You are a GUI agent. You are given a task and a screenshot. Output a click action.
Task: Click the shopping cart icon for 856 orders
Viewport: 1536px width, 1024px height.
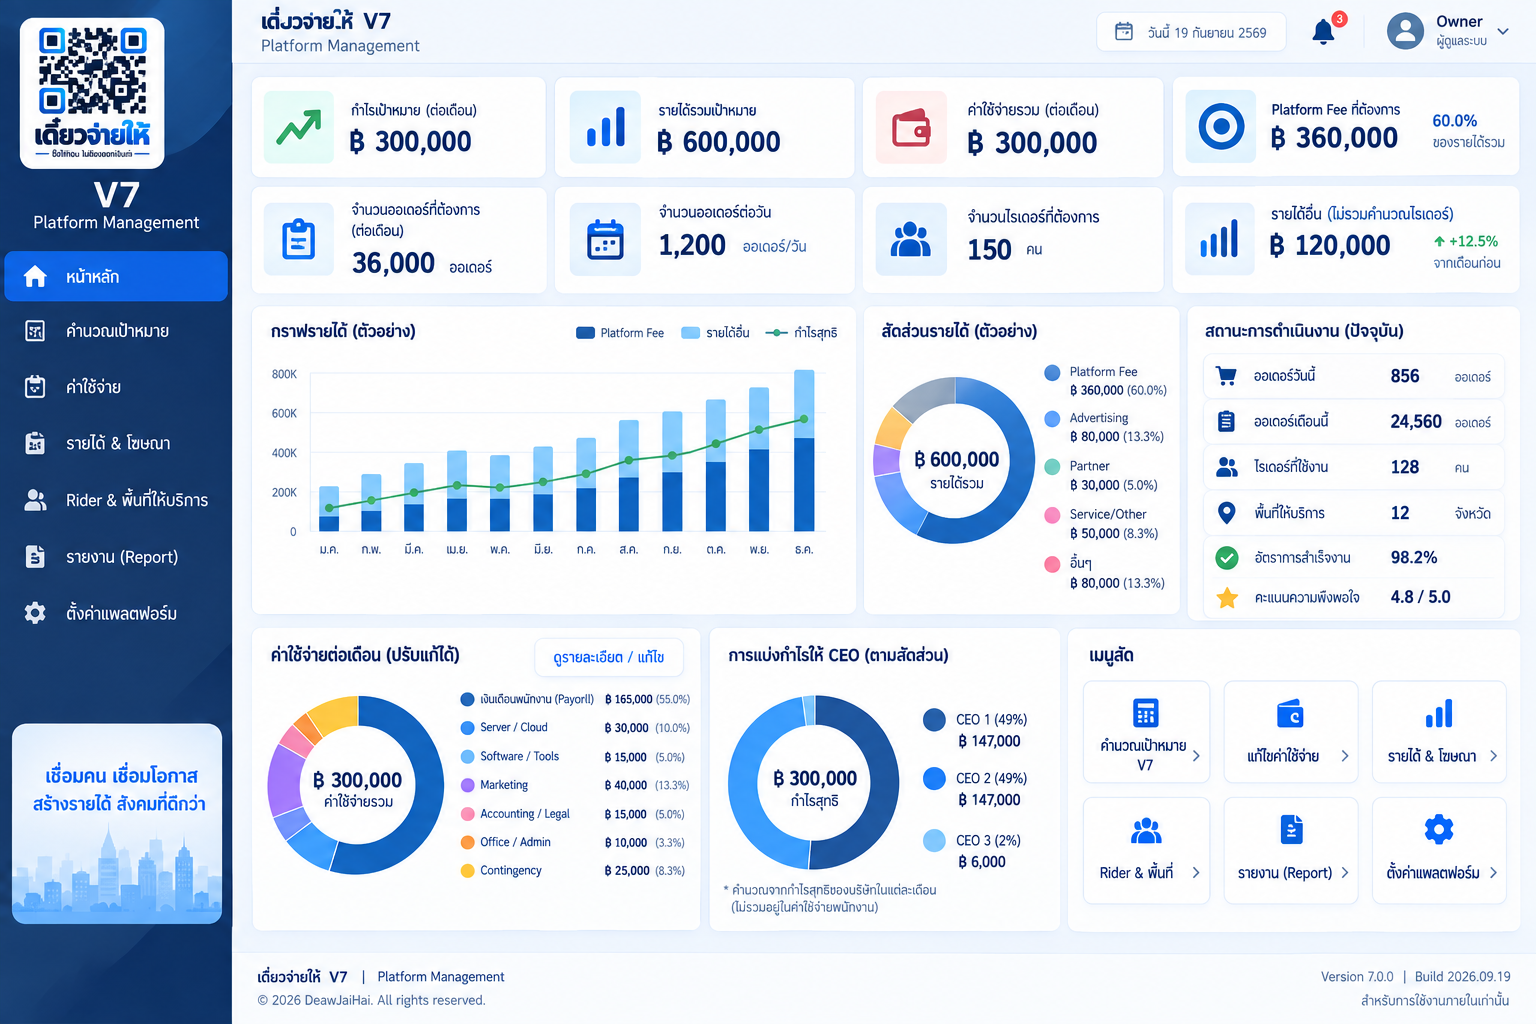tap(1226, 376)
